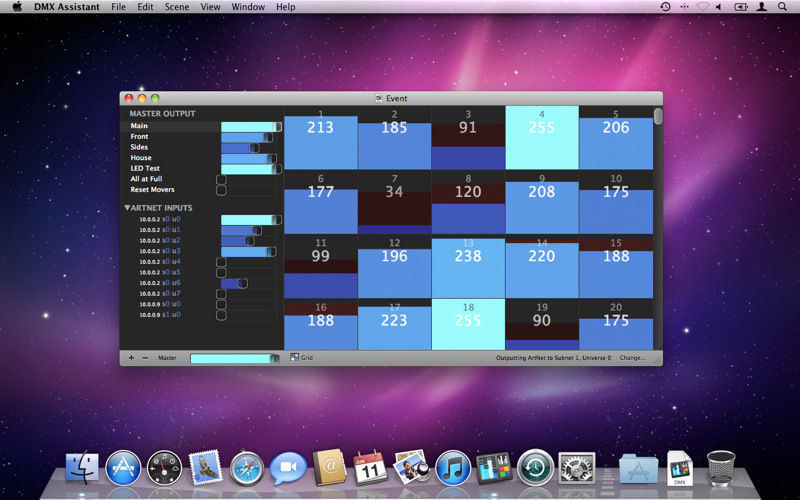Click the minus icon to remove scene

point(144,357)
